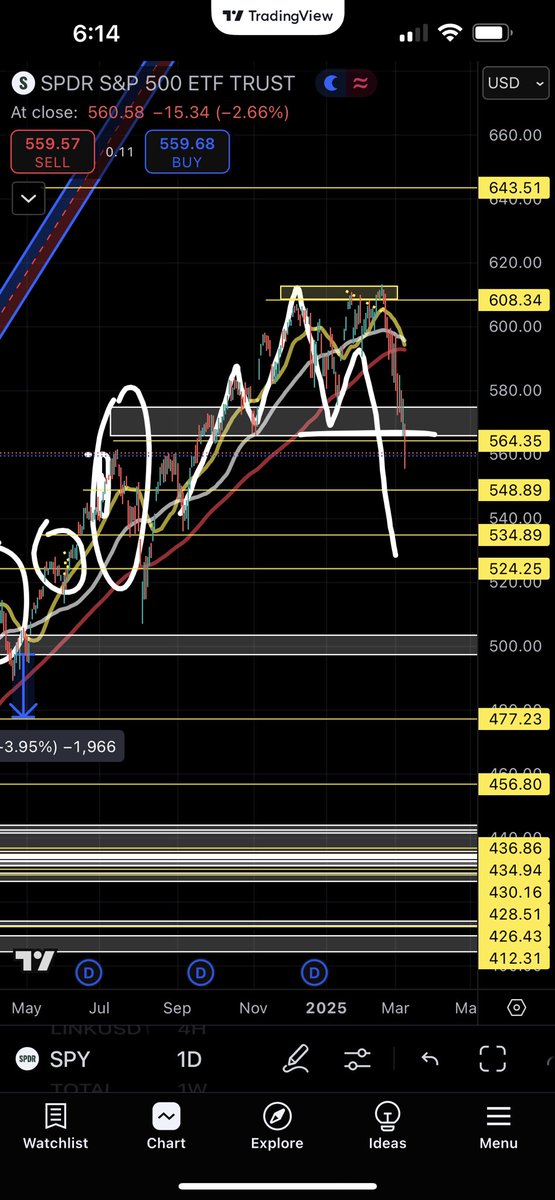This screenshot has width=555, height=1200.
Task: Tap the dividend D marker near July
Action: [x=89, y=972]
